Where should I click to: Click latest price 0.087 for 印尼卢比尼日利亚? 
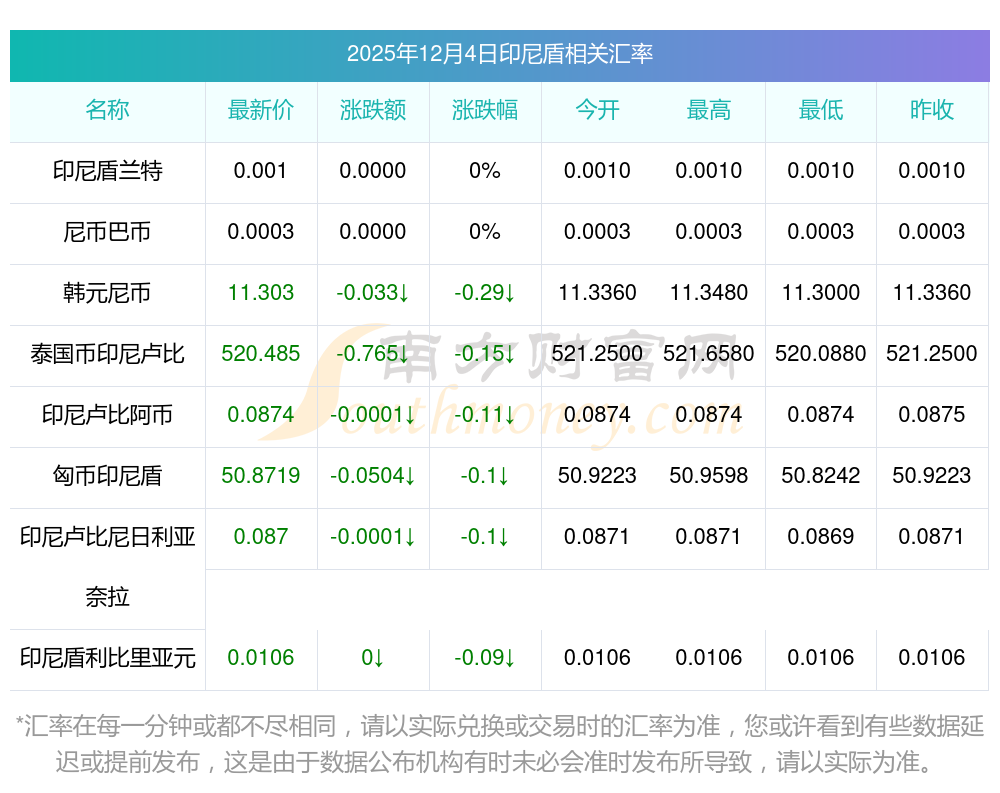point(261,537)
